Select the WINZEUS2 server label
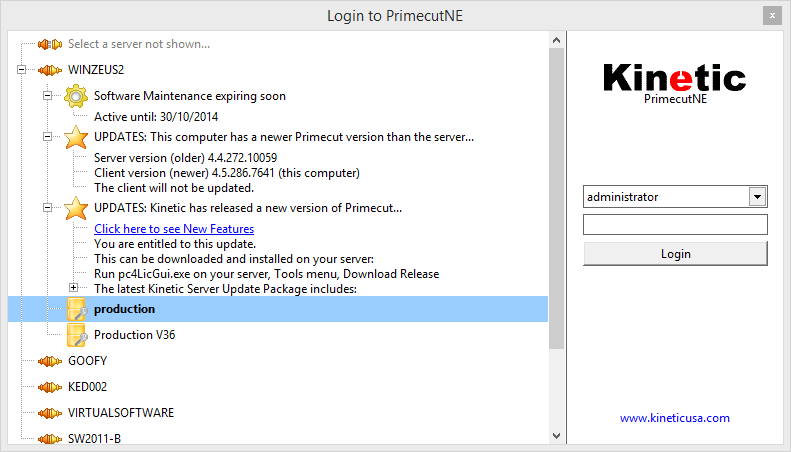 click(x=96, y=70)
